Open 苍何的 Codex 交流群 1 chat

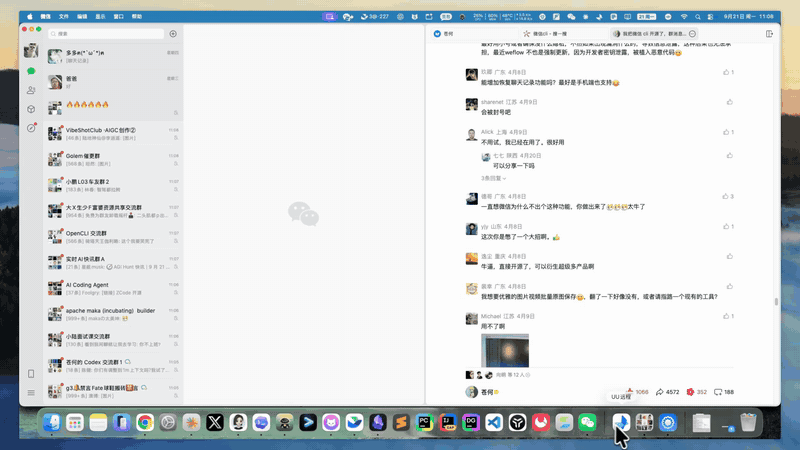point(113,366)
